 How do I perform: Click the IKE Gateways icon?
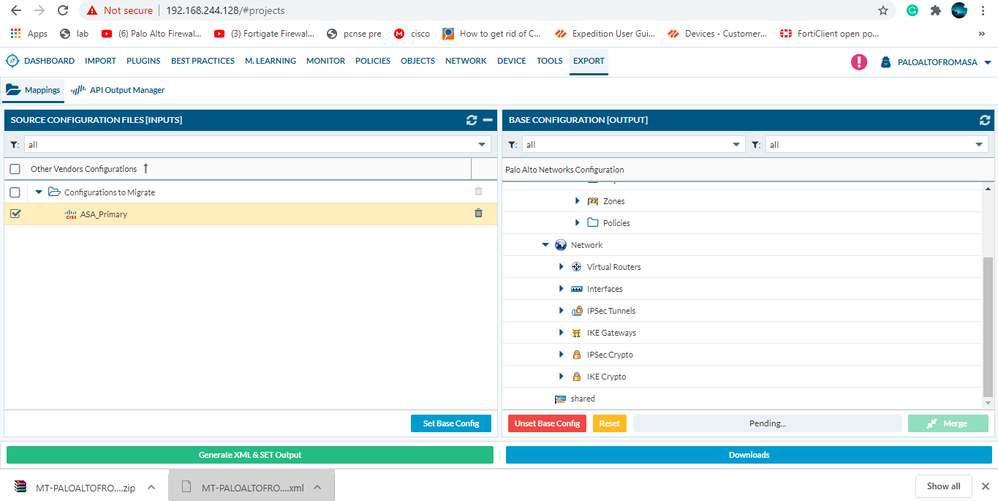pyautogui.click(x=577, y=332)
